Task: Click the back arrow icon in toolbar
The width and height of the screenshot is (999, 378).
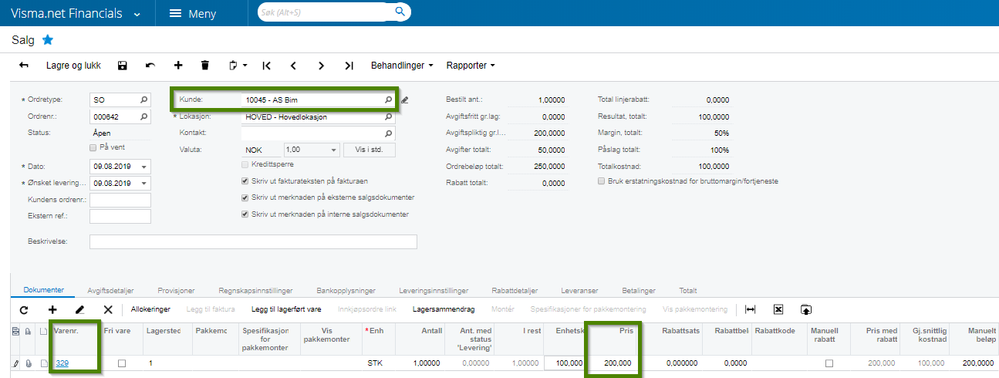Action: pyautogui.click(x=24, y=66)
